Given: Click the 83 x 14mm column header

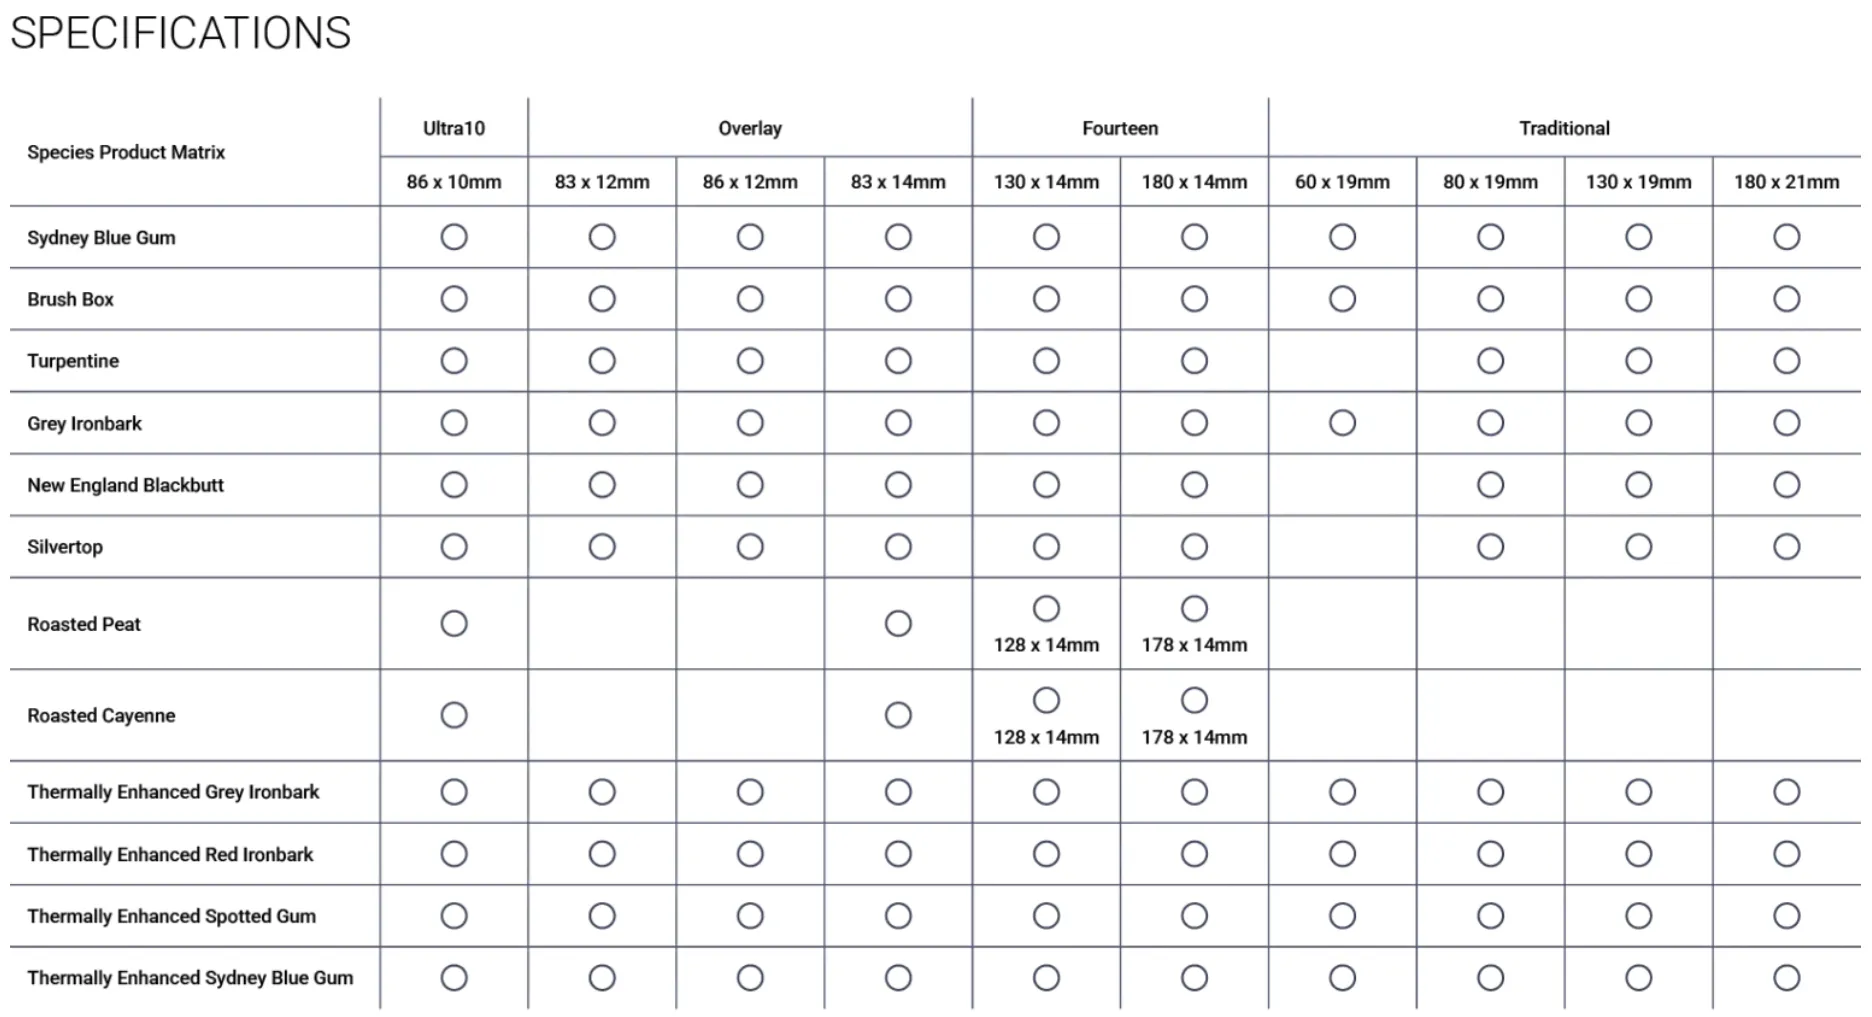Looking at the screenshot, I should [x=898, y=182].
